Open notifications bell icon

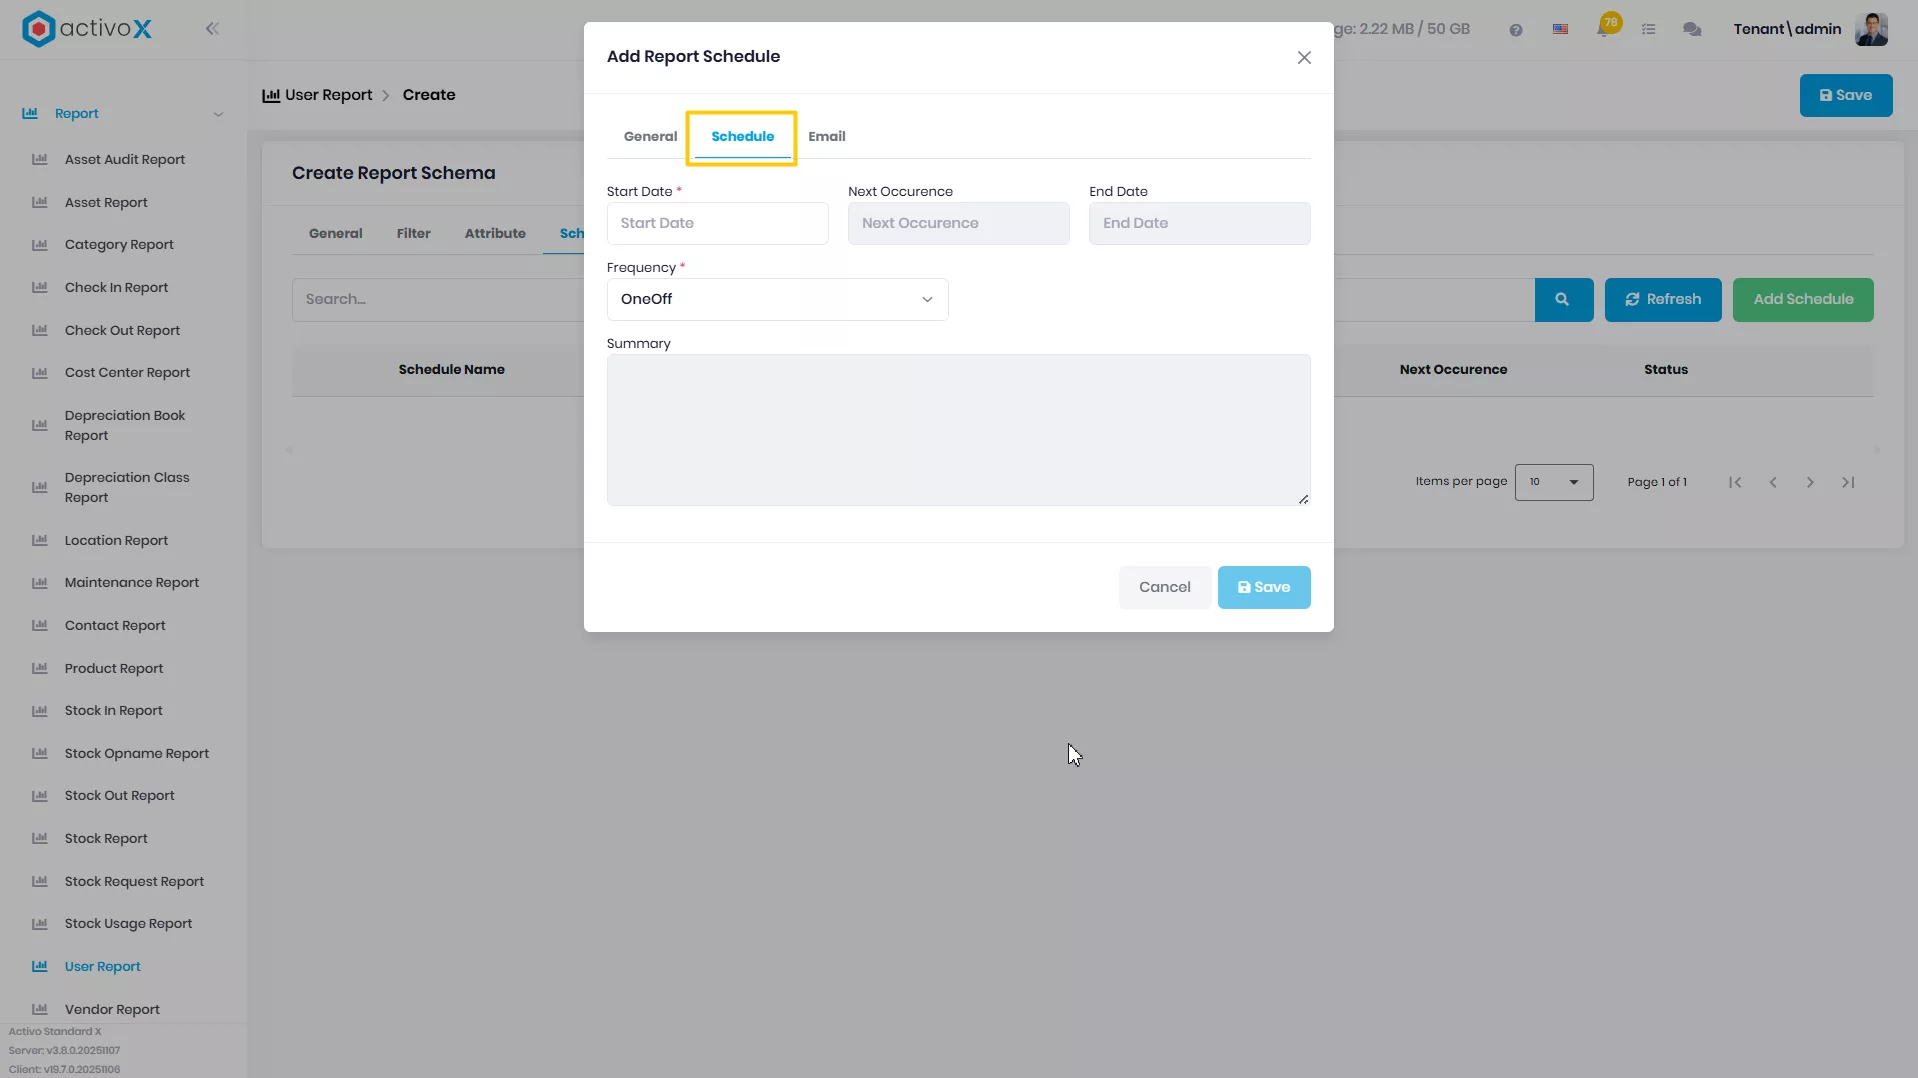(1605, 28)
